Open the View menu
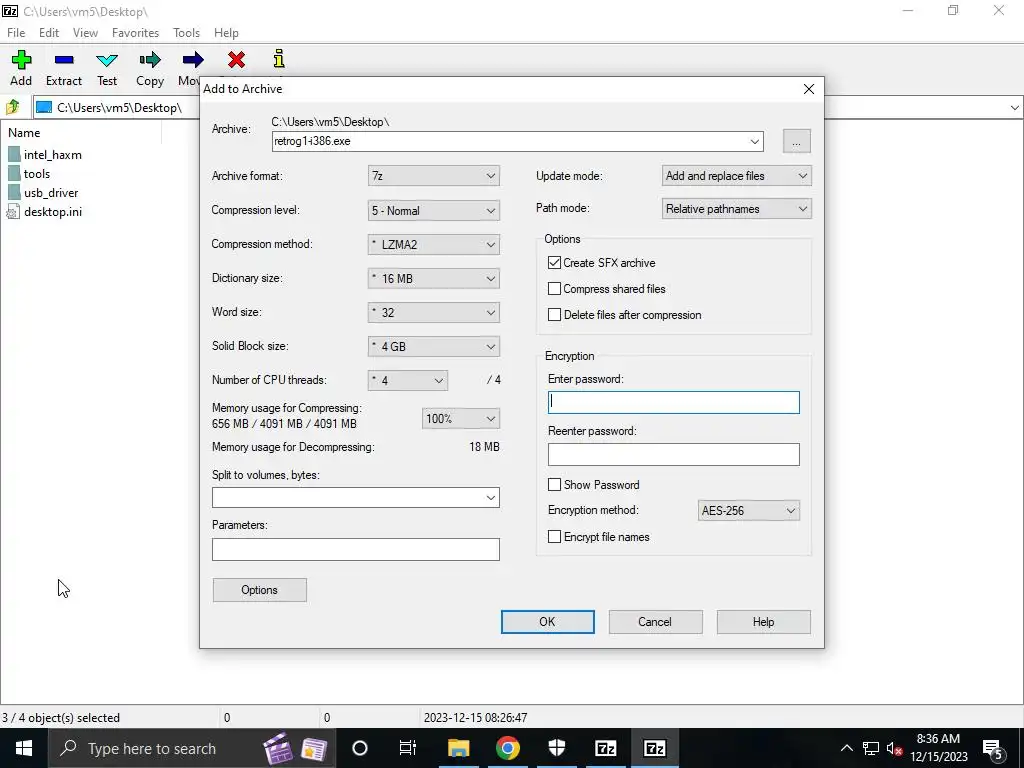Viewport: 1024px width, 768px height. 85,33
